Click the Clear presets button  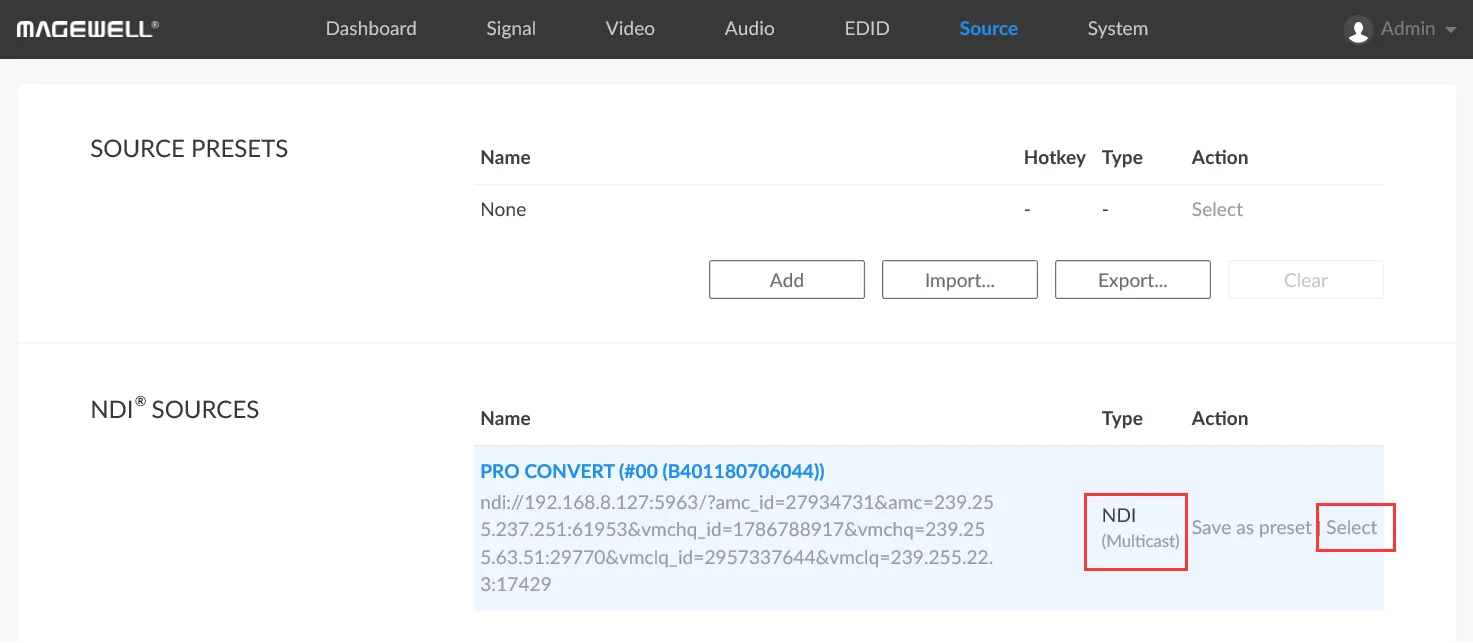1306,280
